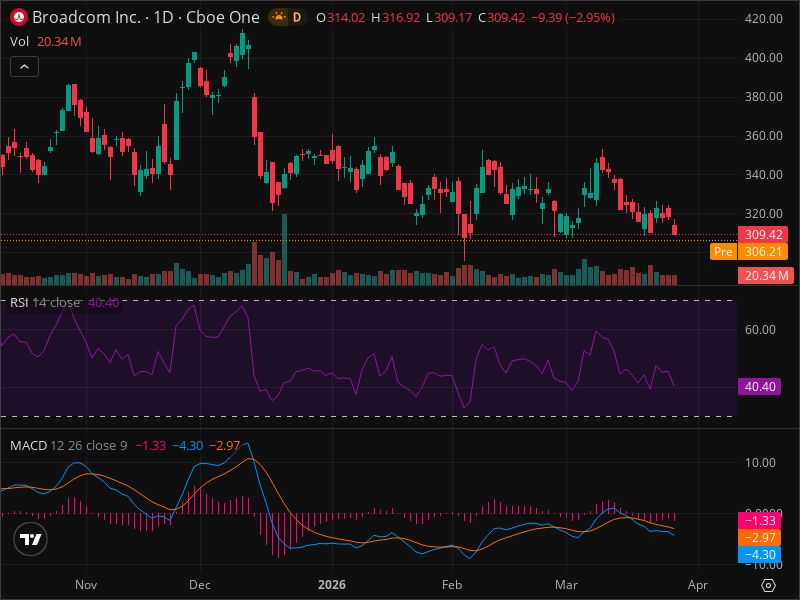Click the 40.40 RSI value label
Screen dimensions: 800x600
(x=759, y=387)
